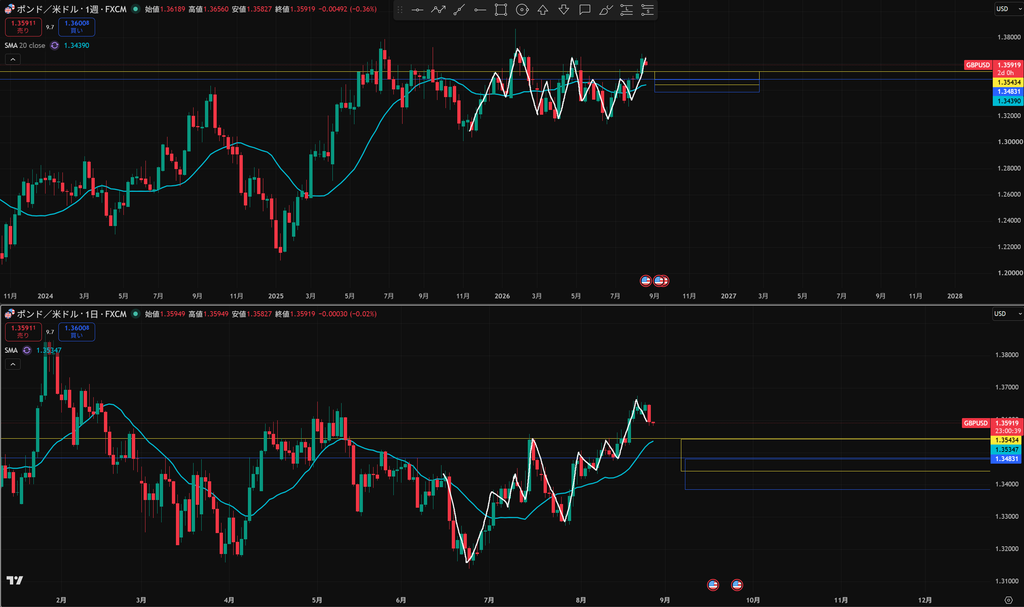Click the buy button 1.36008 on daily chart
This screenshot has height=607, width=1024.
[x=76, y=332]
